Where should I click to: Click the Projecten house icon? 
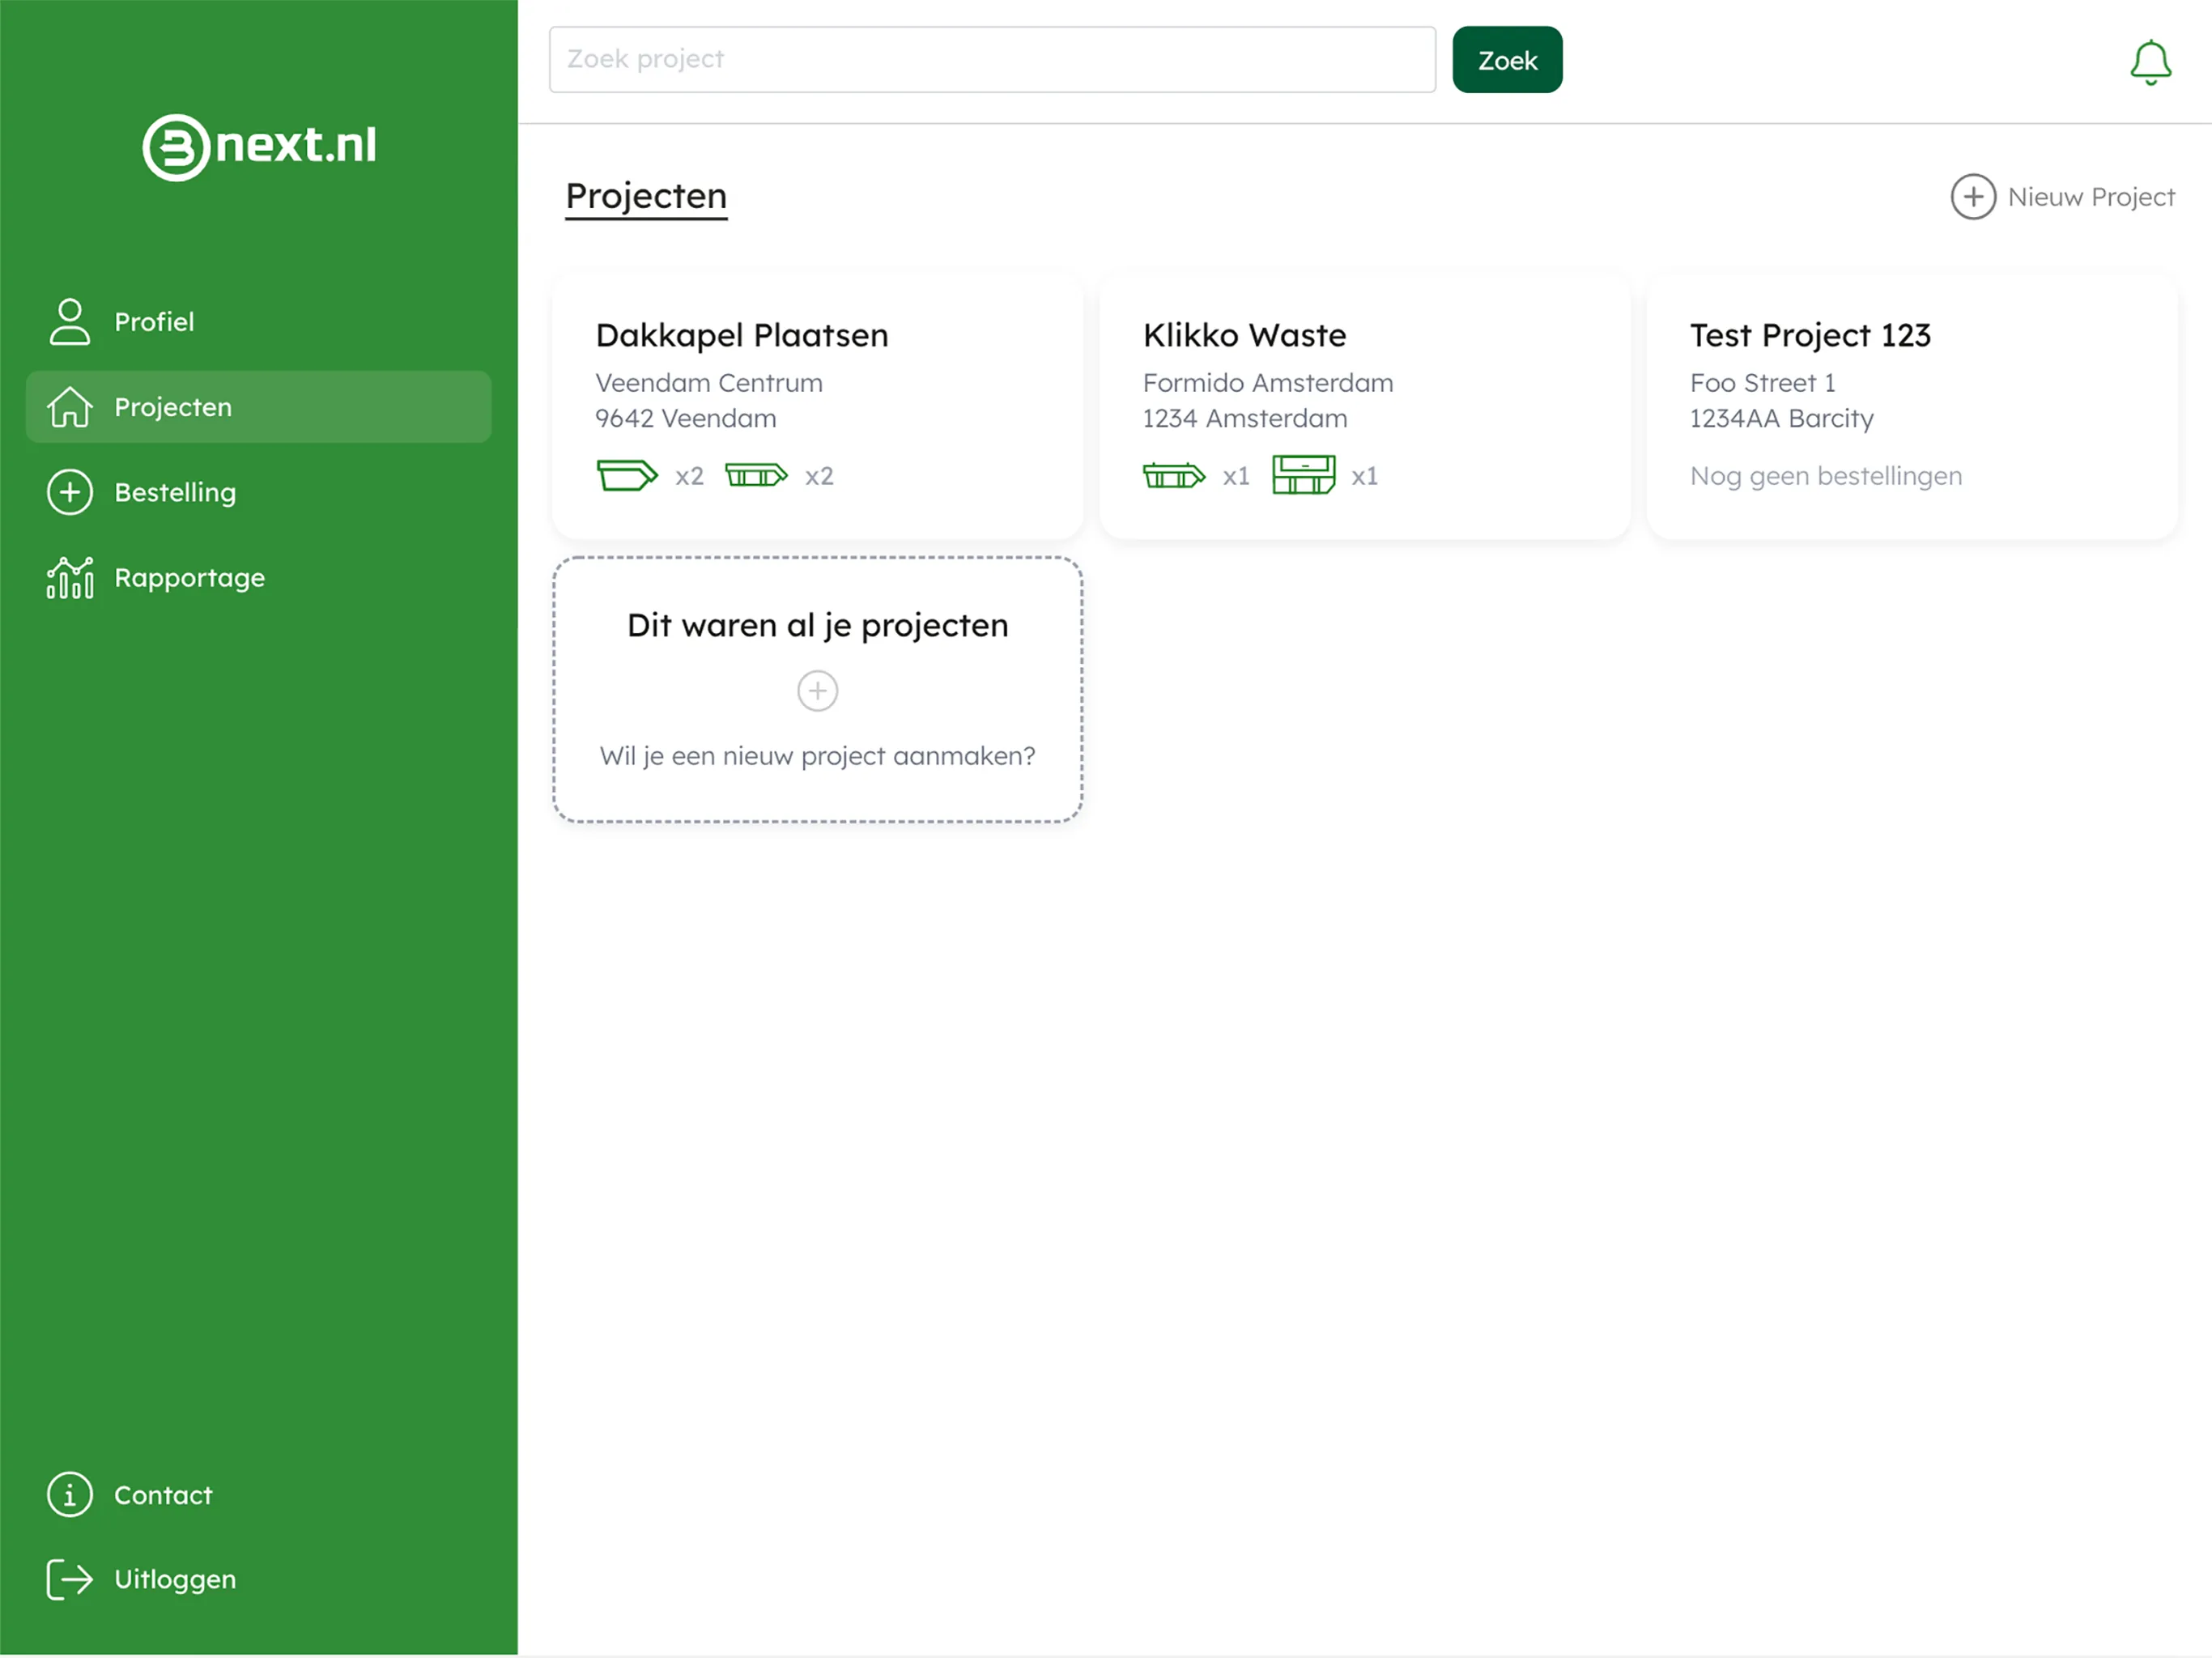69,407
